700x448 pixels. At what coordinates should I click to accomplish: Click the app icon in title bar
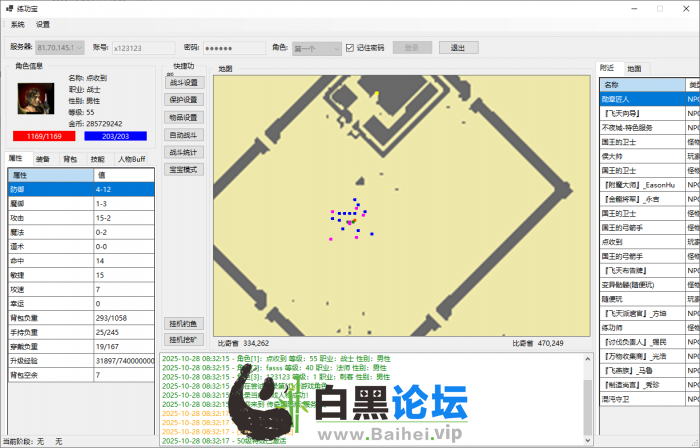tap(8, 7)
